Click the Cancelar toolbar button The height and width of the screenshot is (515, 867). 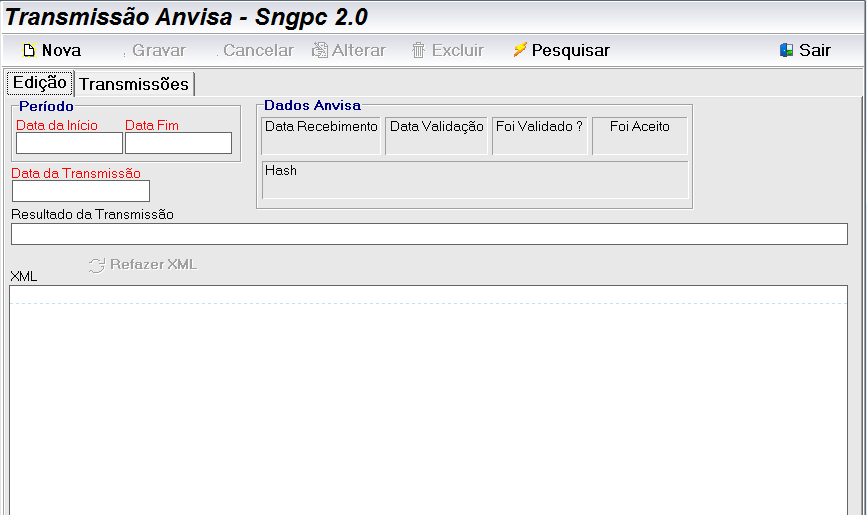point(255,50)
